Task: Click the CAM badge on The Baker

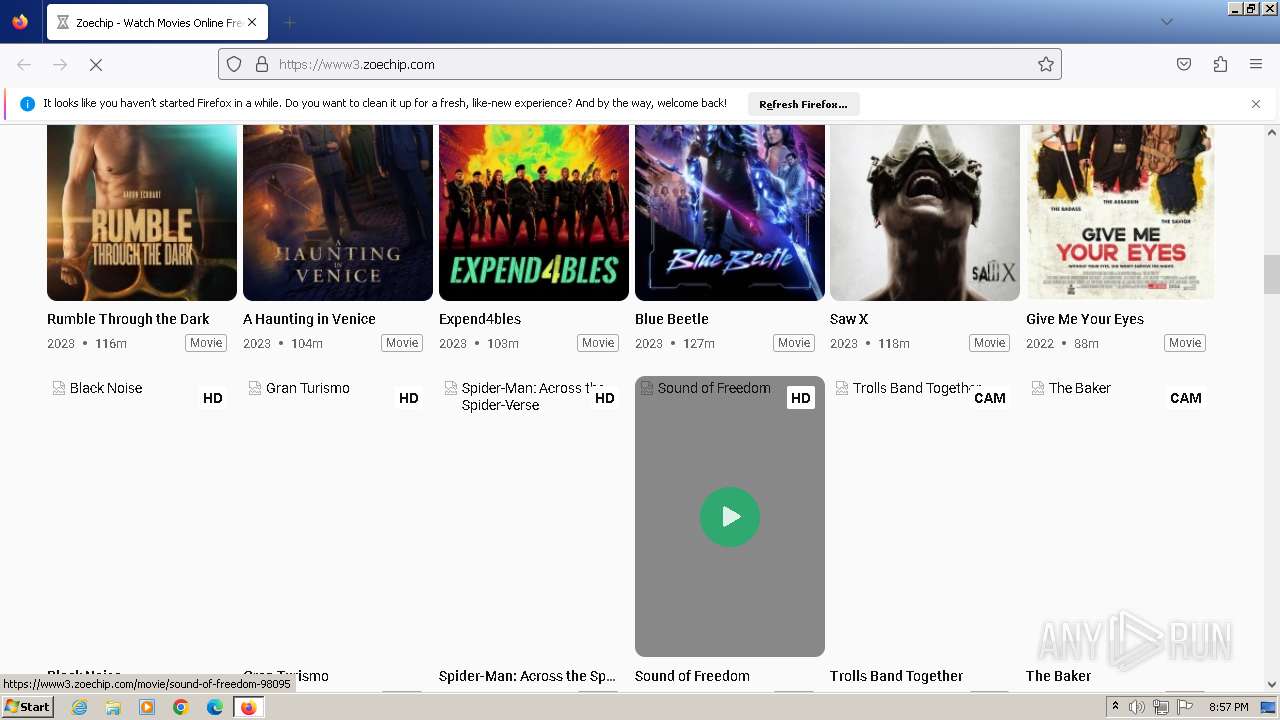Action: pos(1186,398)
